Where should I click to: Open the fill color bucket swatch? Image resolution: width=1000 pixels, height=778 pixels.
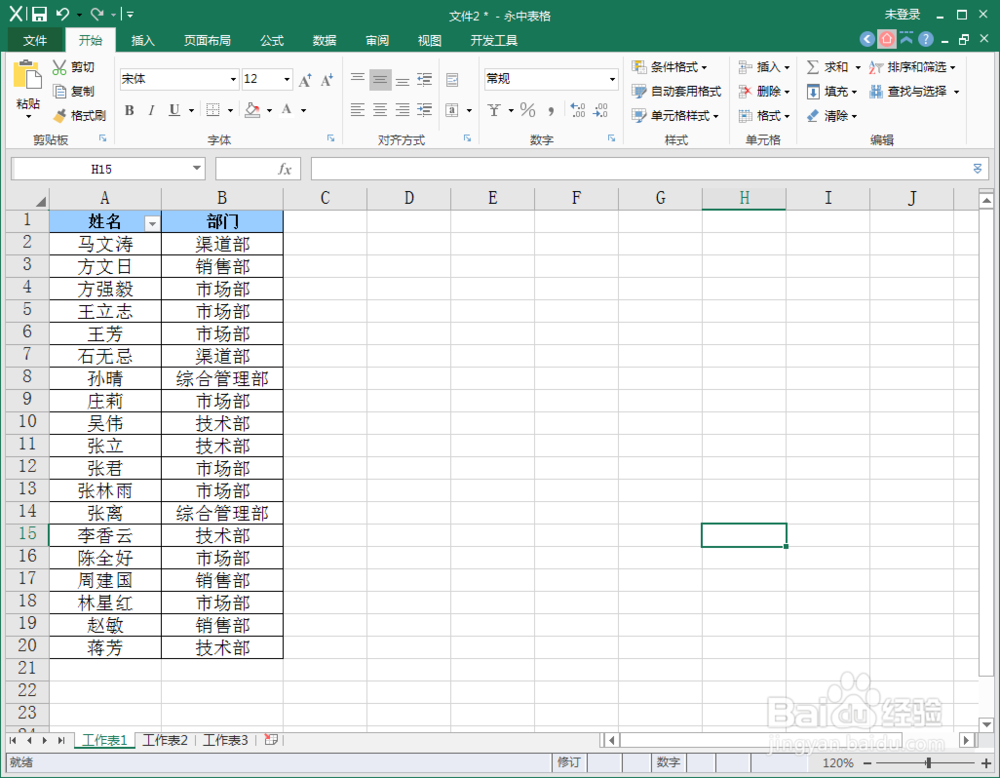253,110
